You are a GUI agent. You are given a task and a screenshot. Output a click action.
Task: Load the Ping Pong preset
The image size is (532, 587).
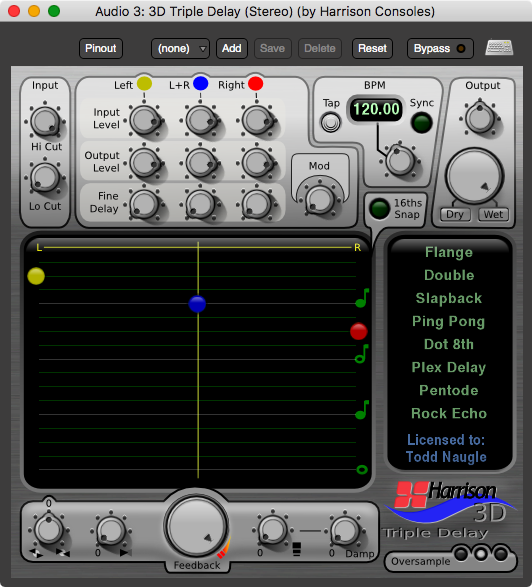click(449, 322)
